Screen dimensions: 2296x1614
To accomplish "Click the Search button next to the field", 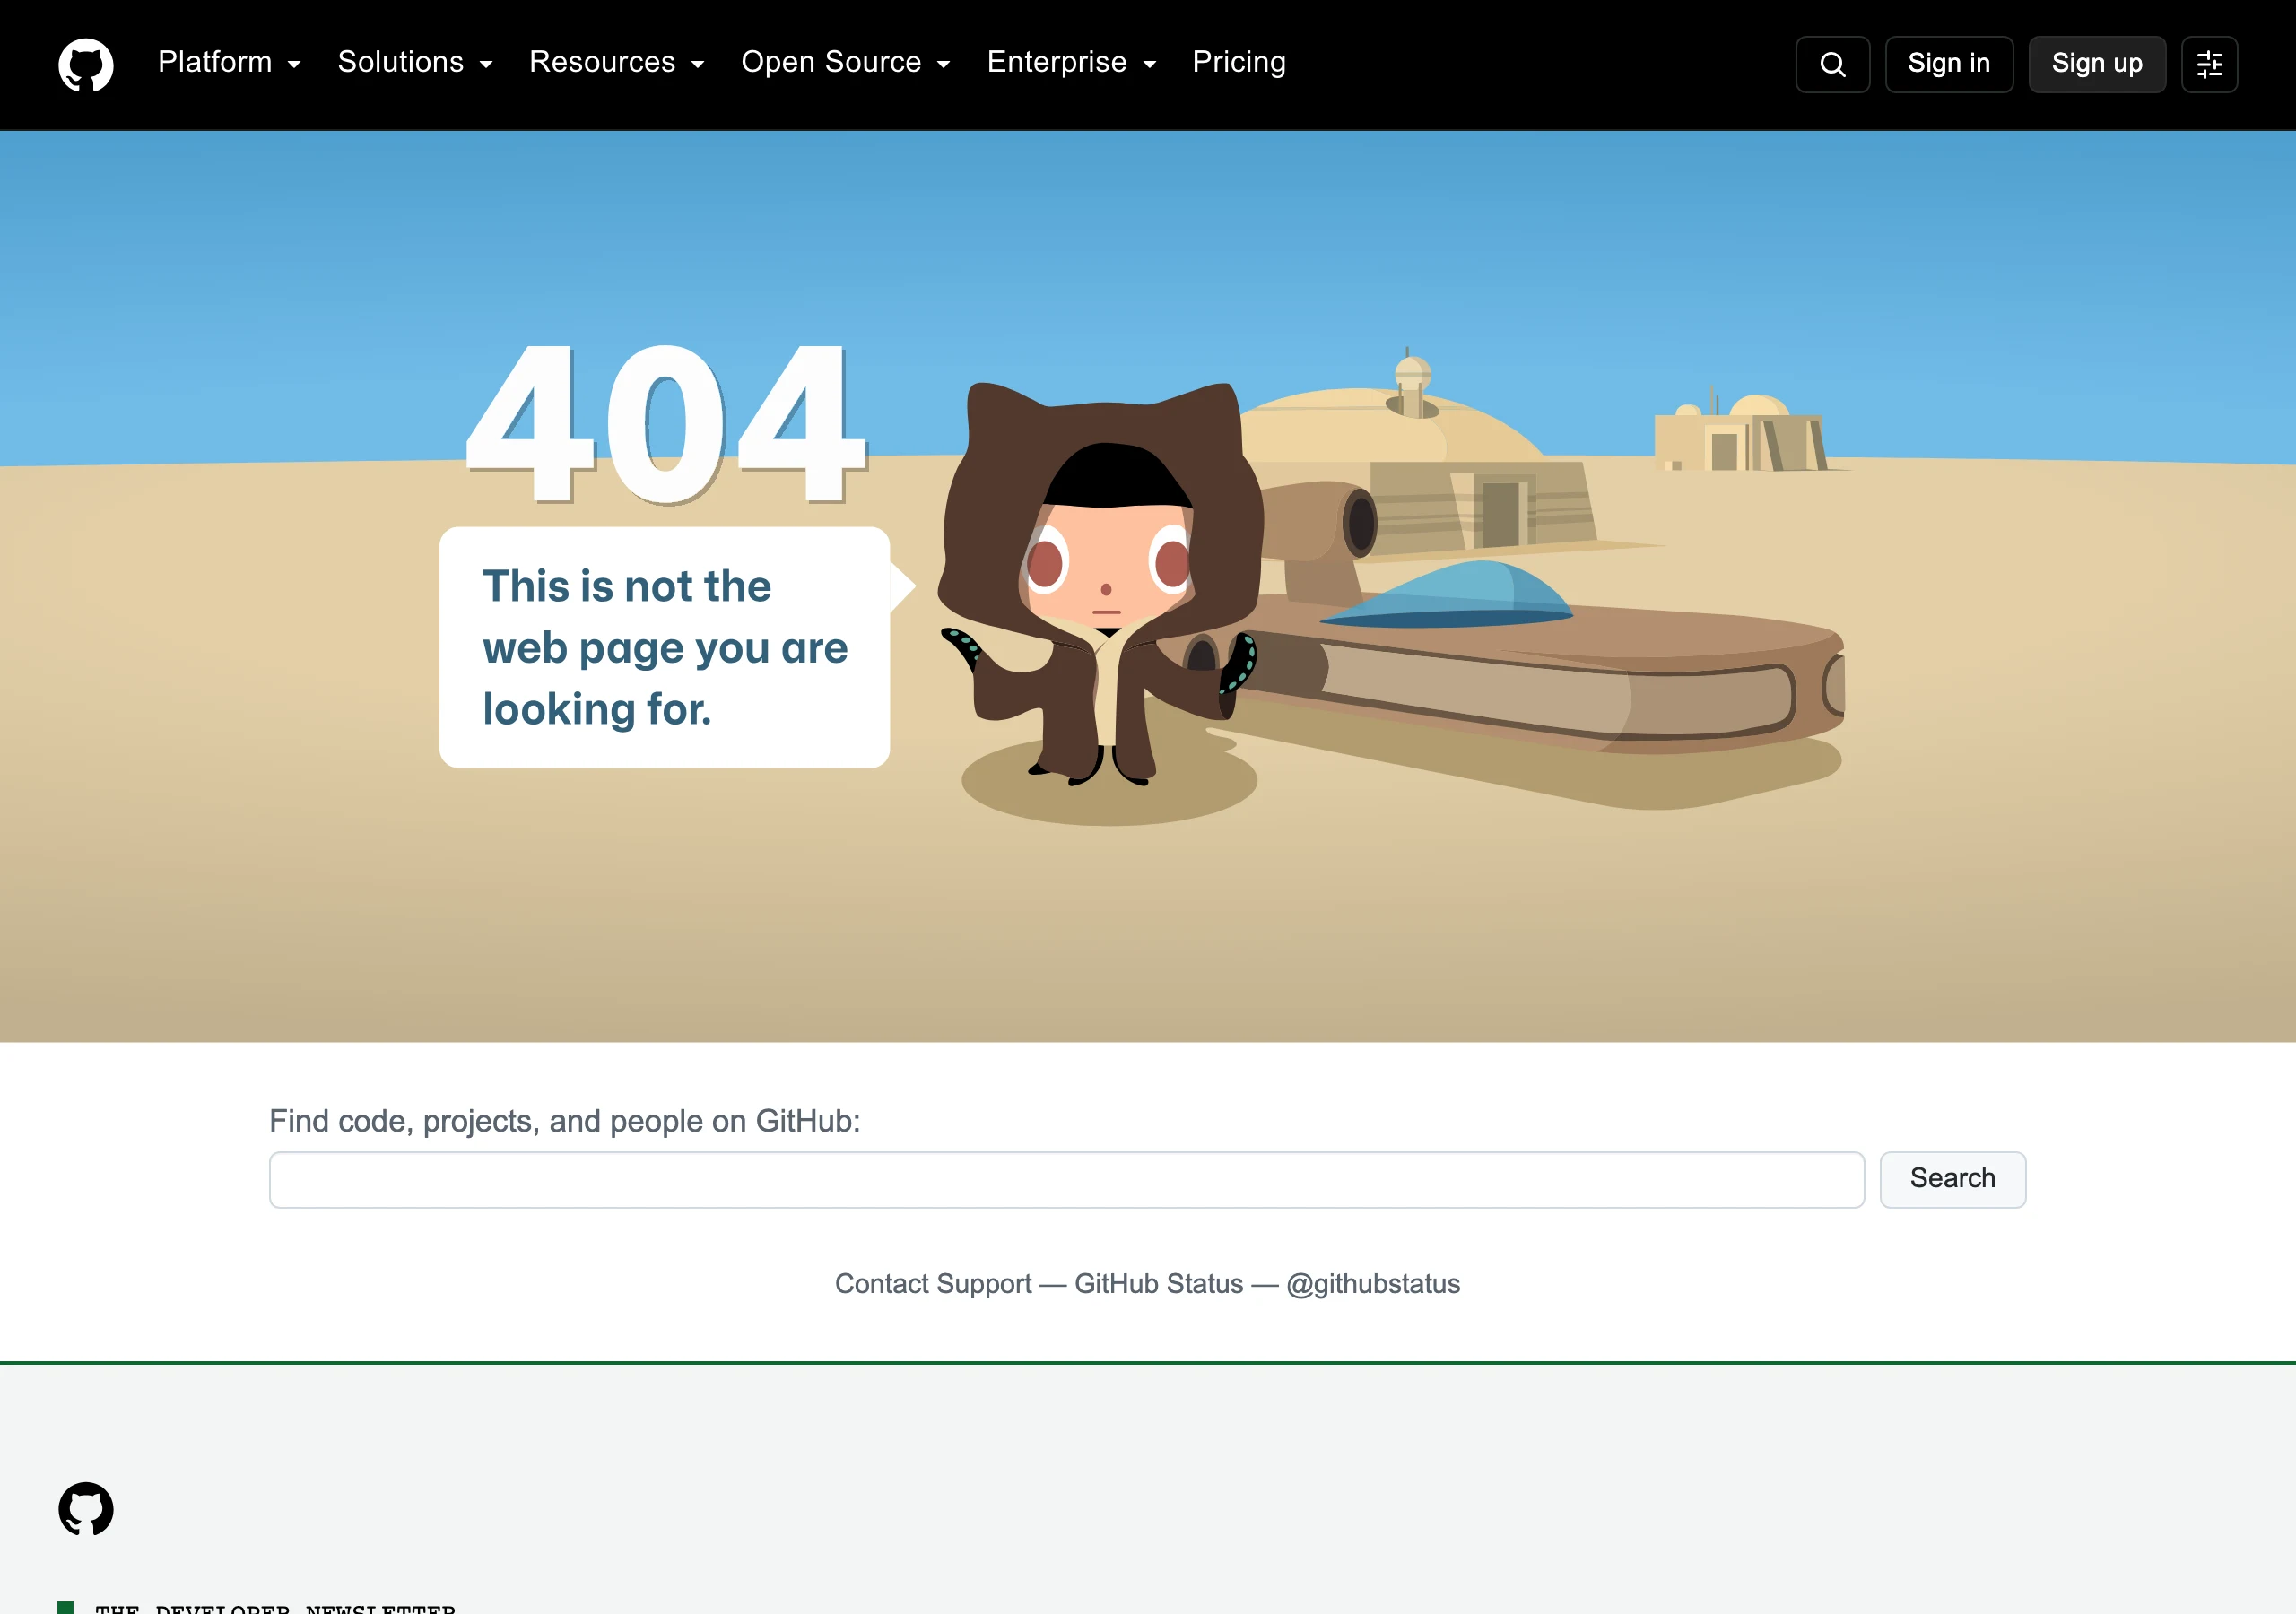I will (x=1952, y=1179).
